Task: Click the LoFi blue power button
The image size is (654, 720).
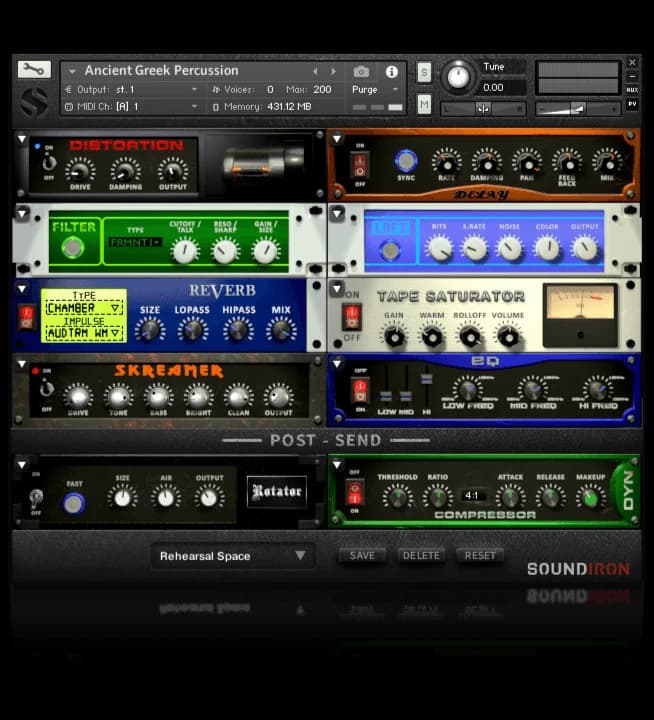Action: (x=391, y=250)
